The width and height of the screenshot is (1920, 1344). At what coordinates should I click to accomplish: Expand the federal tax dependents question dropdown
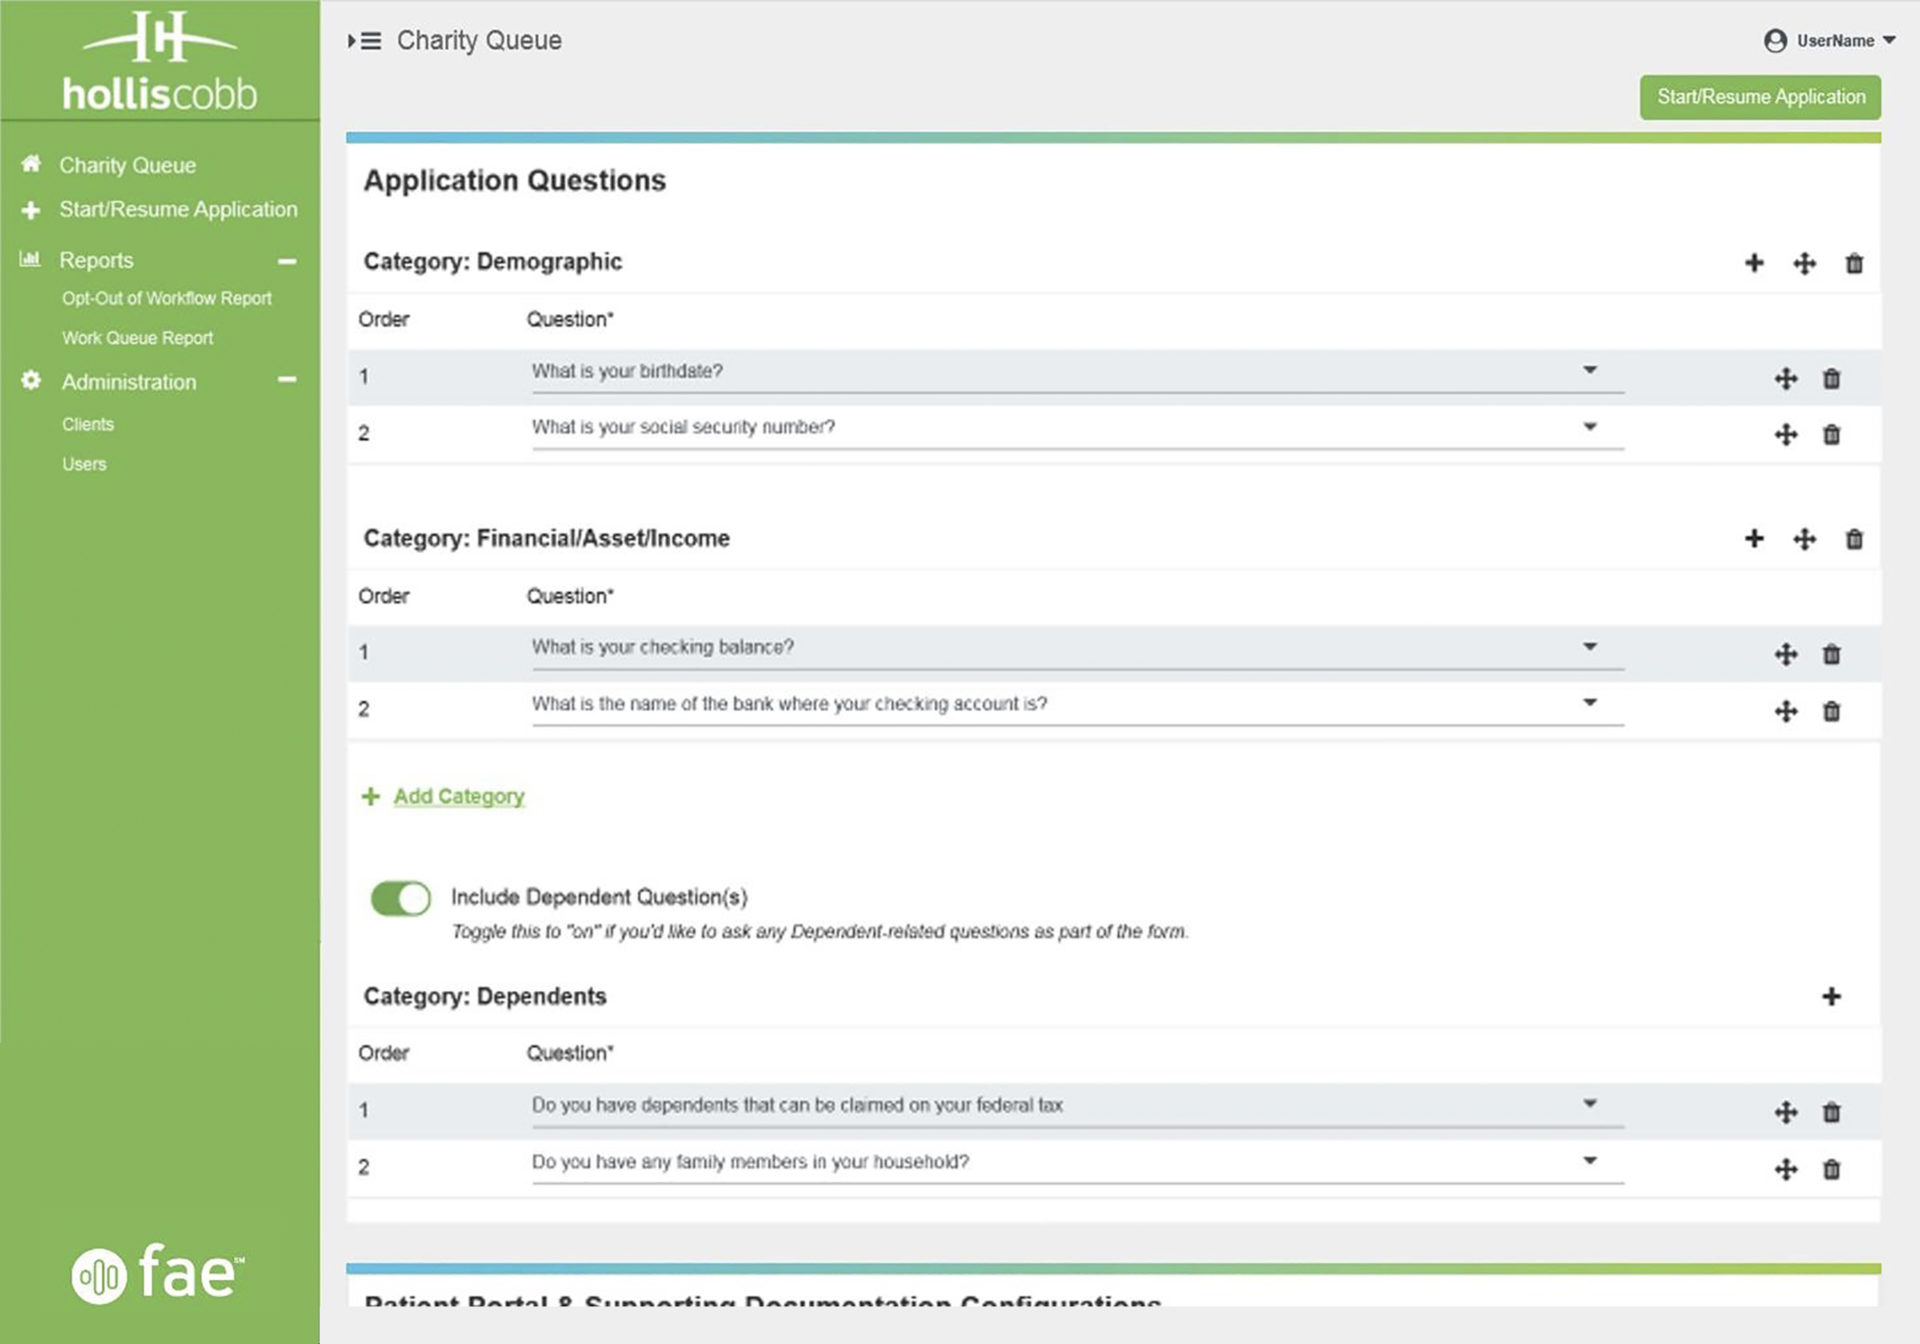(x=1589, y=1104)
